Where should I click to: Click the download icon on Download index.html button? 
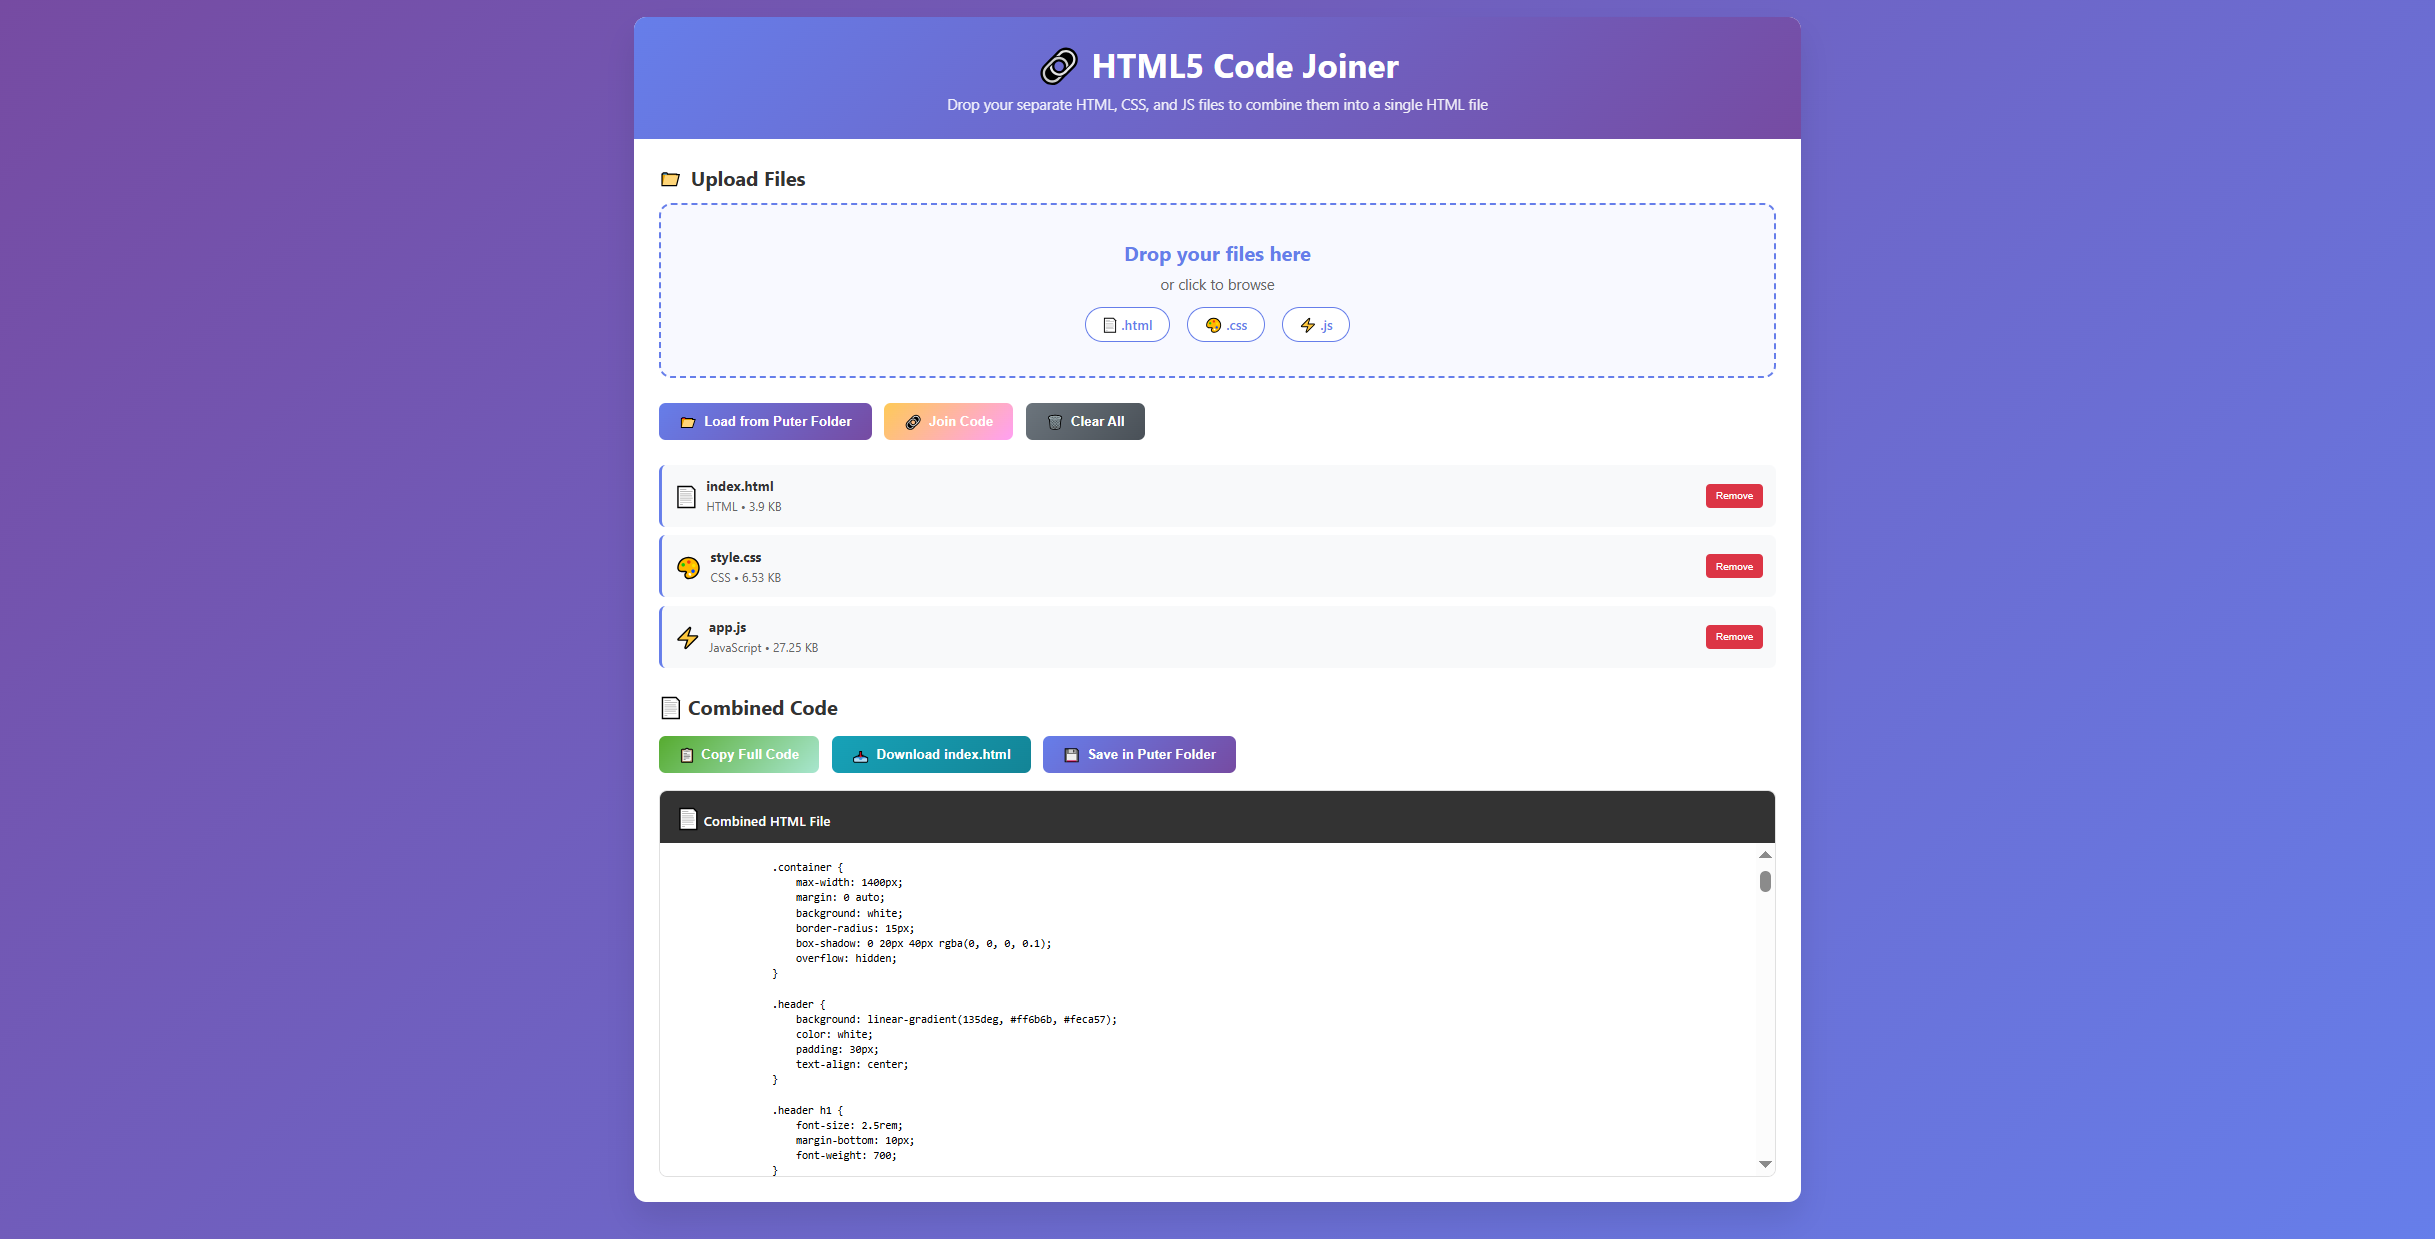click(860, 754)
